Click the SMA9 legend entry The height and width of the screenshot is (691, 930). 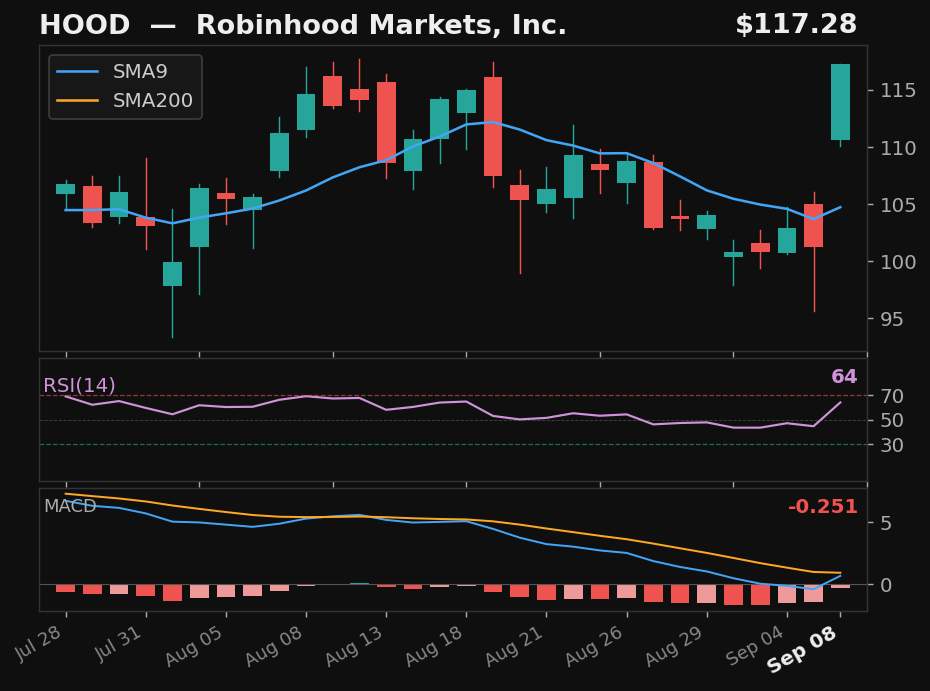tap(112, 72)
